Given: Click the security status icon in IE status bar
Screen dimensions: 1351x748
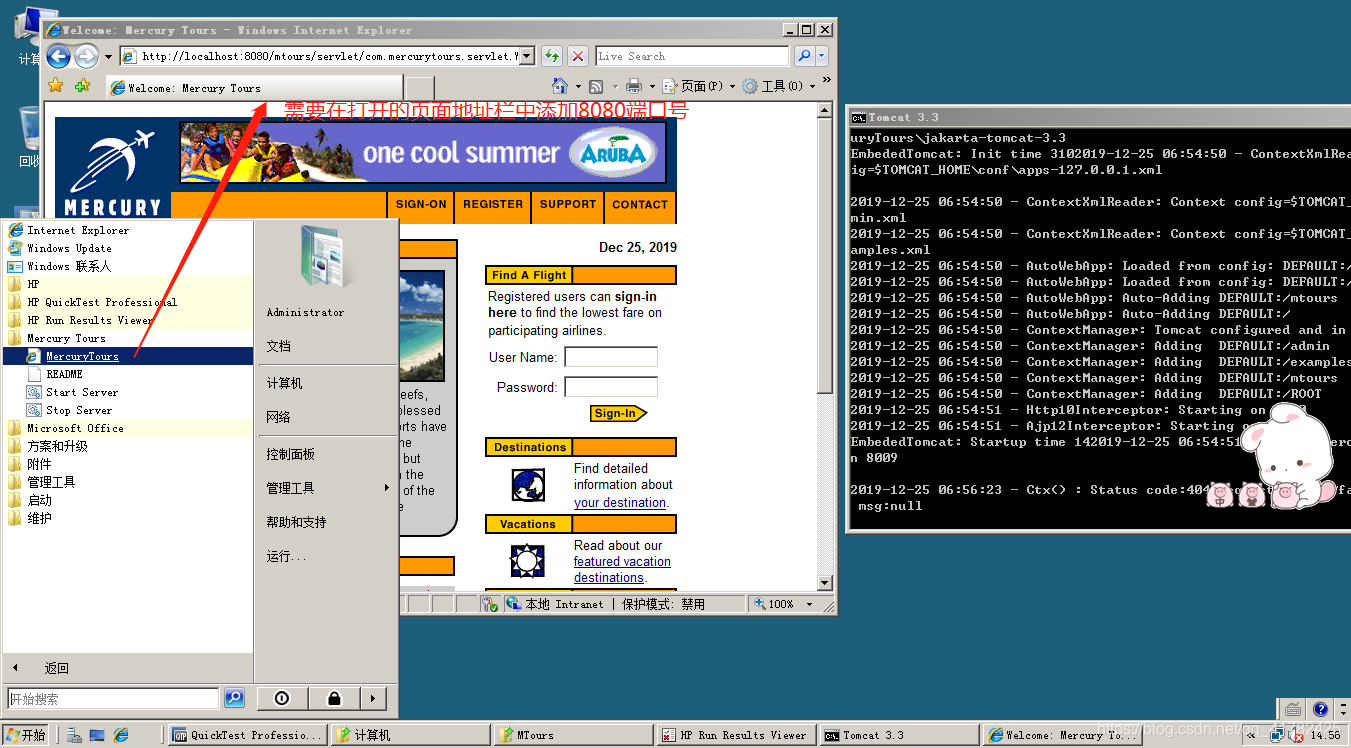Looking at the screenshot, I should coord(490,604).
